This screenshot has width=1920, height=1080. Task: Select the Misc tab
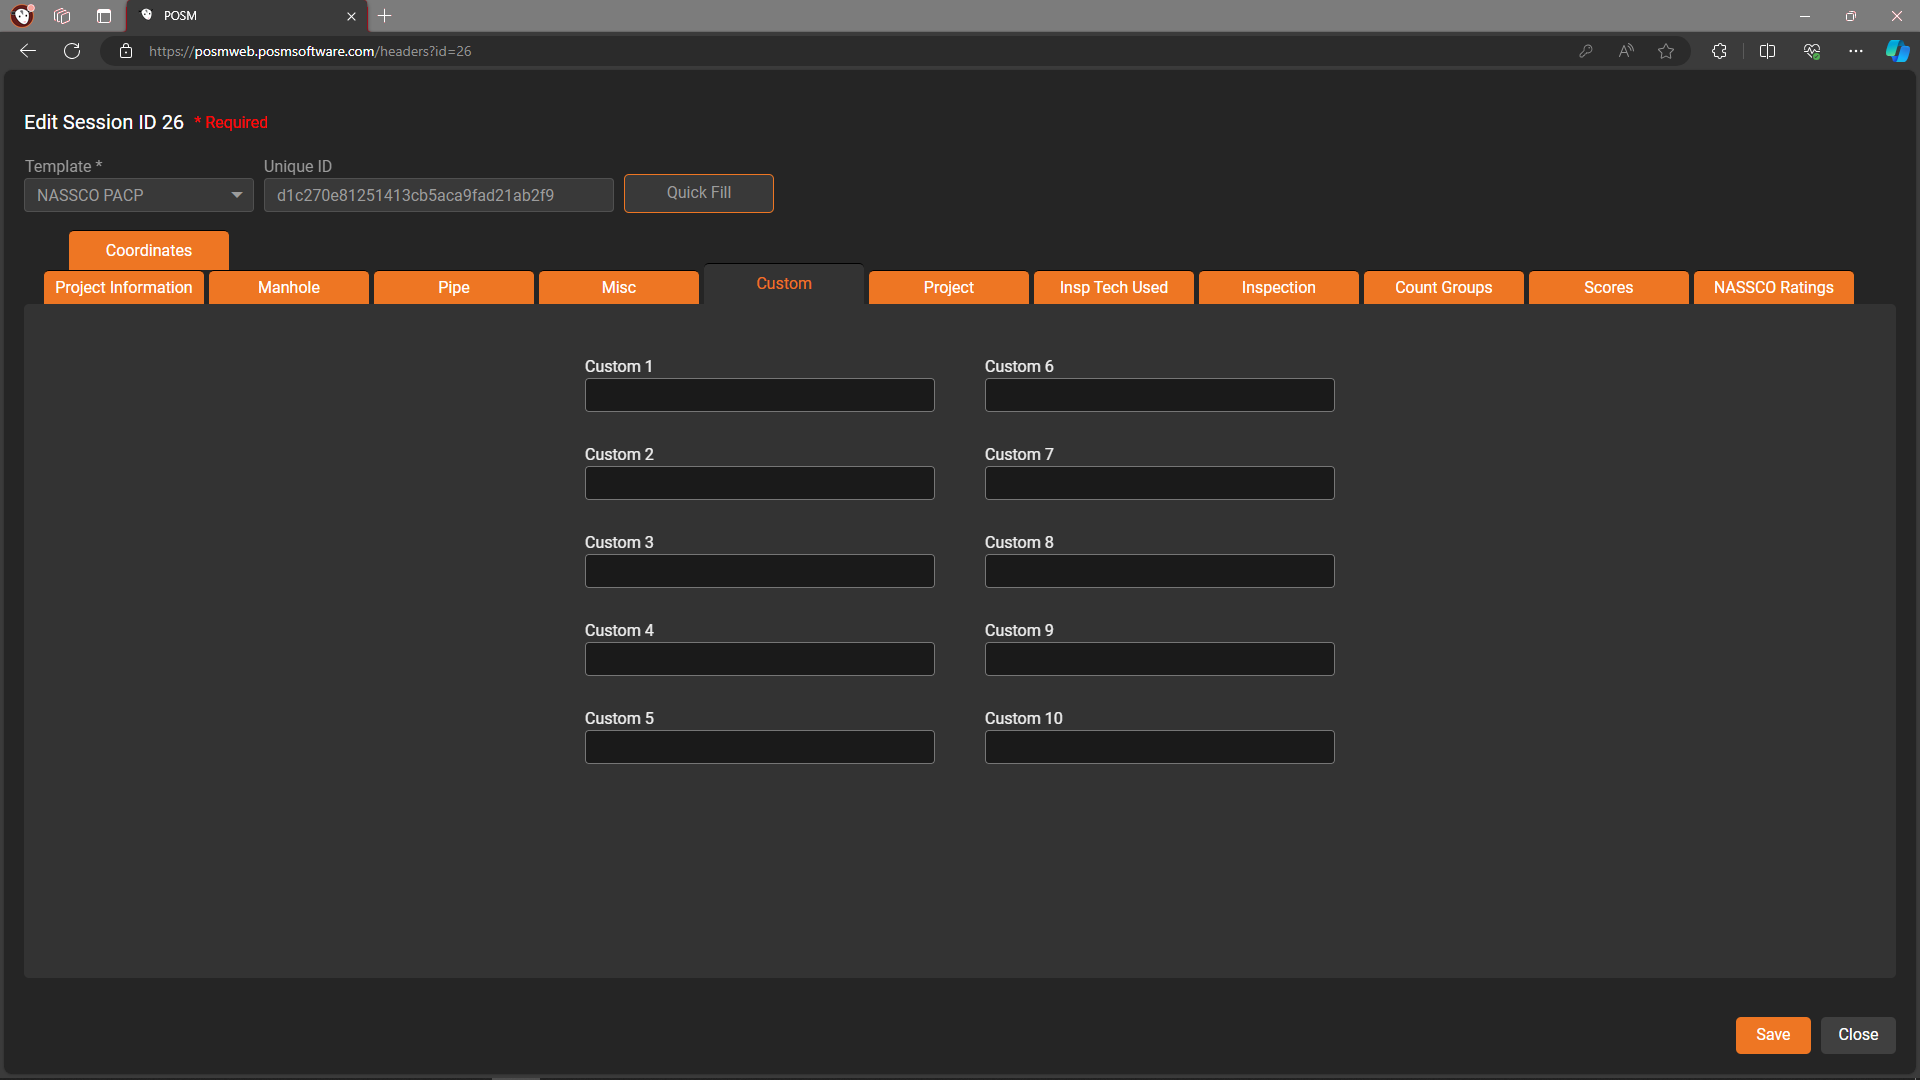click(619, 288)
